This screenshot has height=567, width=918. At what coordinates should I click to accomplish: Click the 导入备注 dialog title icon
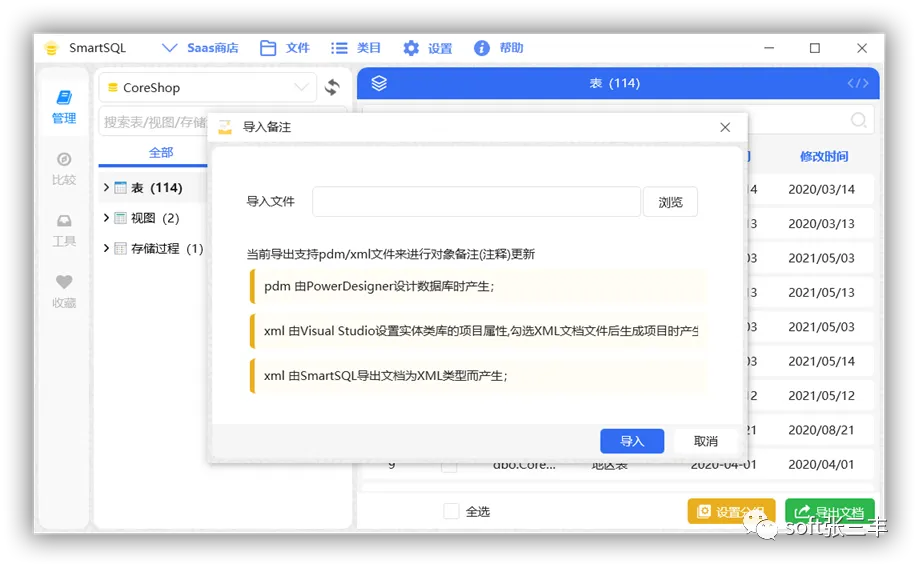[225, 127]
